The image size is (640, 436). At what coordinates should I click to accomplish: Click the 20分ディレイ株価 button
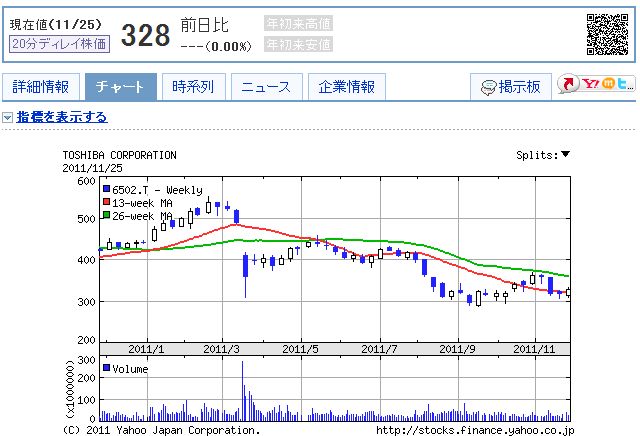tap(60, 44)
